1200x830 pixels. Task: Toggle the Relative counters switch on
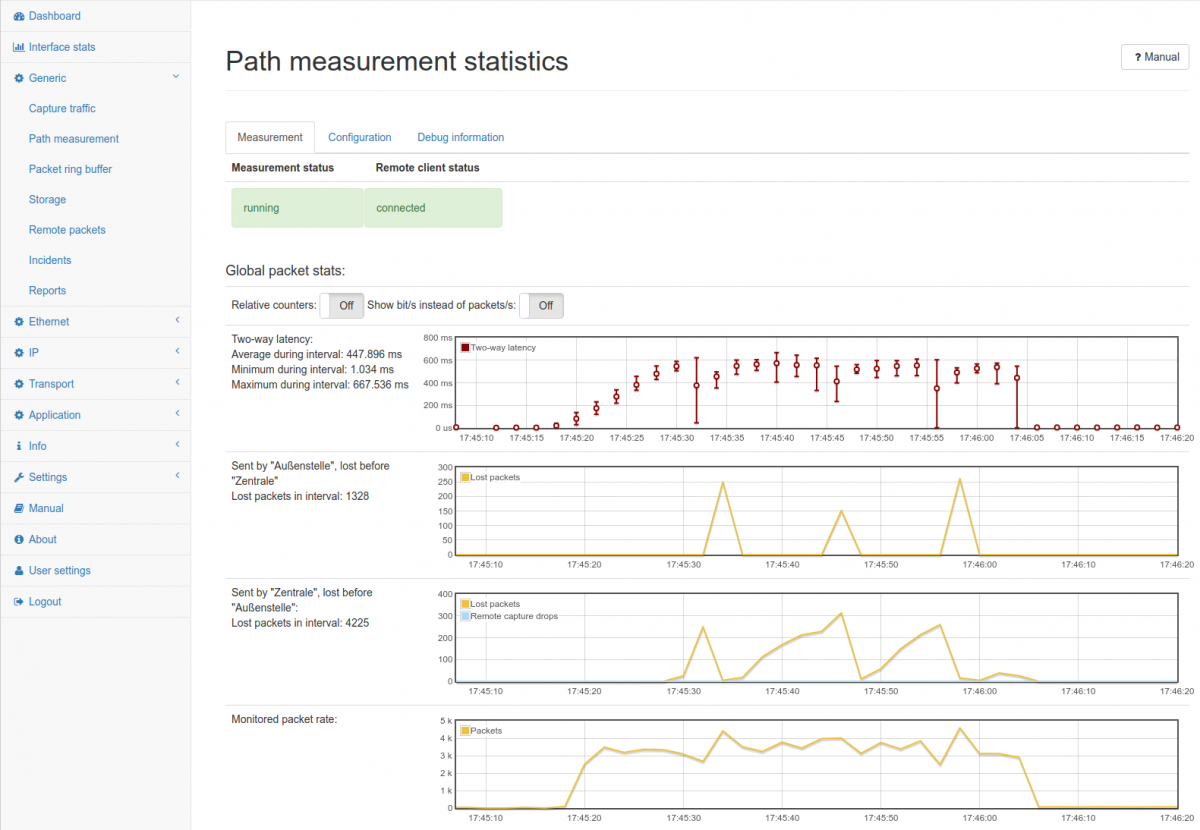[x=341, y=305]
